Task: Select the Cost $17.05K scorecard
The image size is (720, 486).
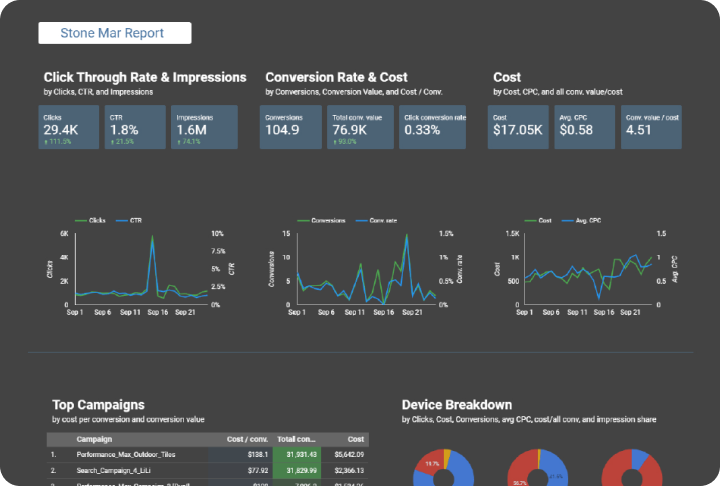Action: [518, 127]
